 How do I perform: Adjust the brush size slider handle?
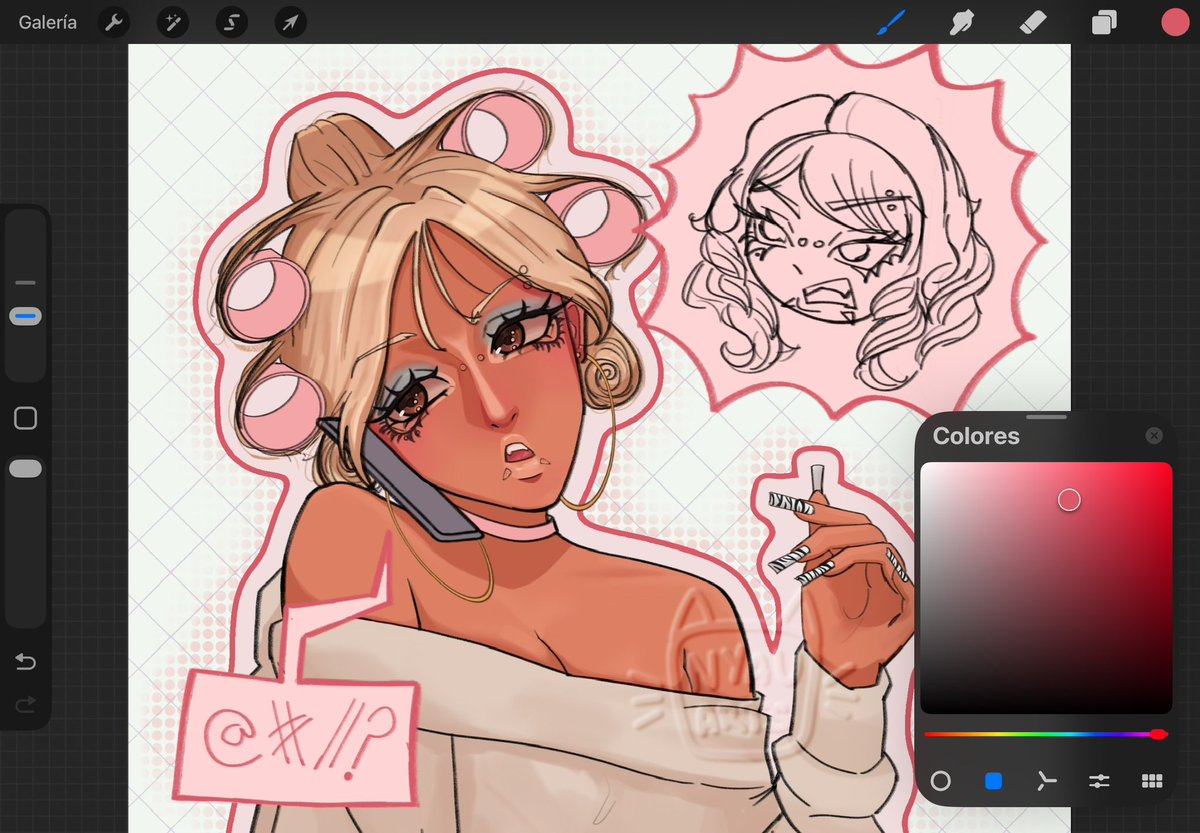[x=25, y=316]
